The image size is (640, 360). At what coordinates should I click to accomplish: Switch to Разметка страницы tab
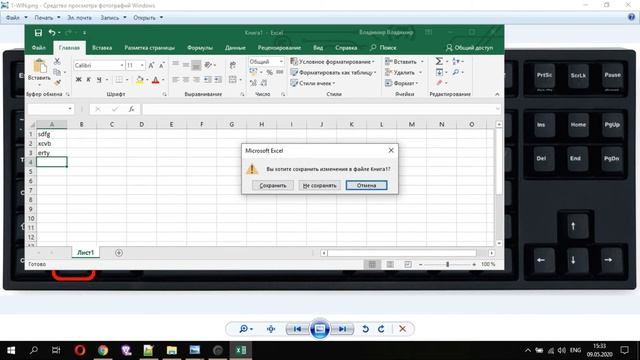point(149,48)
